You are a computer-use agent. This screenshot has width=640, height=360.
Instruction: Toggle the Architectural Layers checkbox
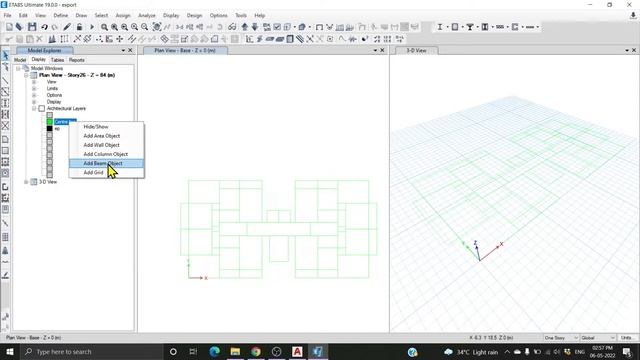[x=42, y=109]
